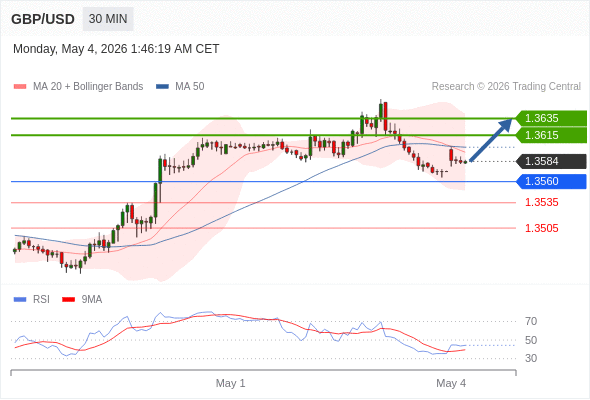Click the May 1 date axis label
The width and height of the screenshot is (590, 400).
pos(230,383)
